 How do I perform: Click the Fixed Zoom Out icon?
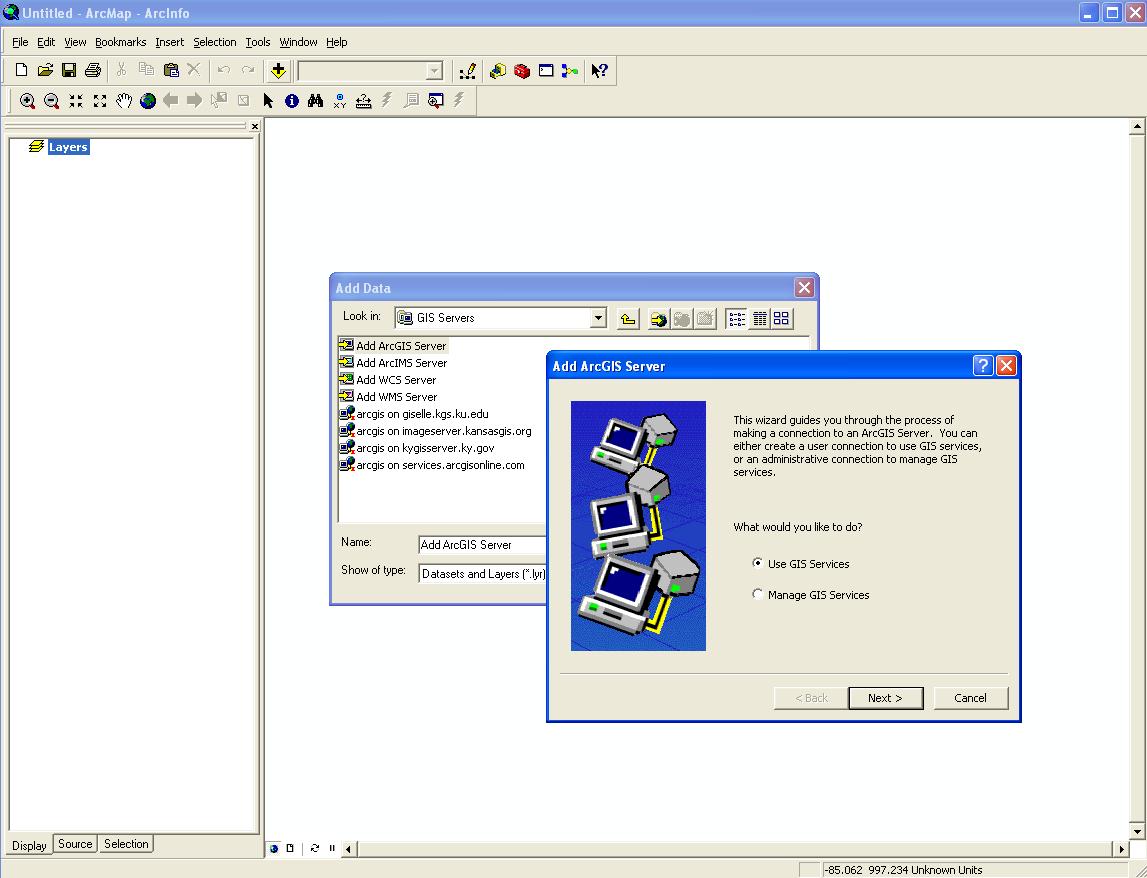coord(99,101)
